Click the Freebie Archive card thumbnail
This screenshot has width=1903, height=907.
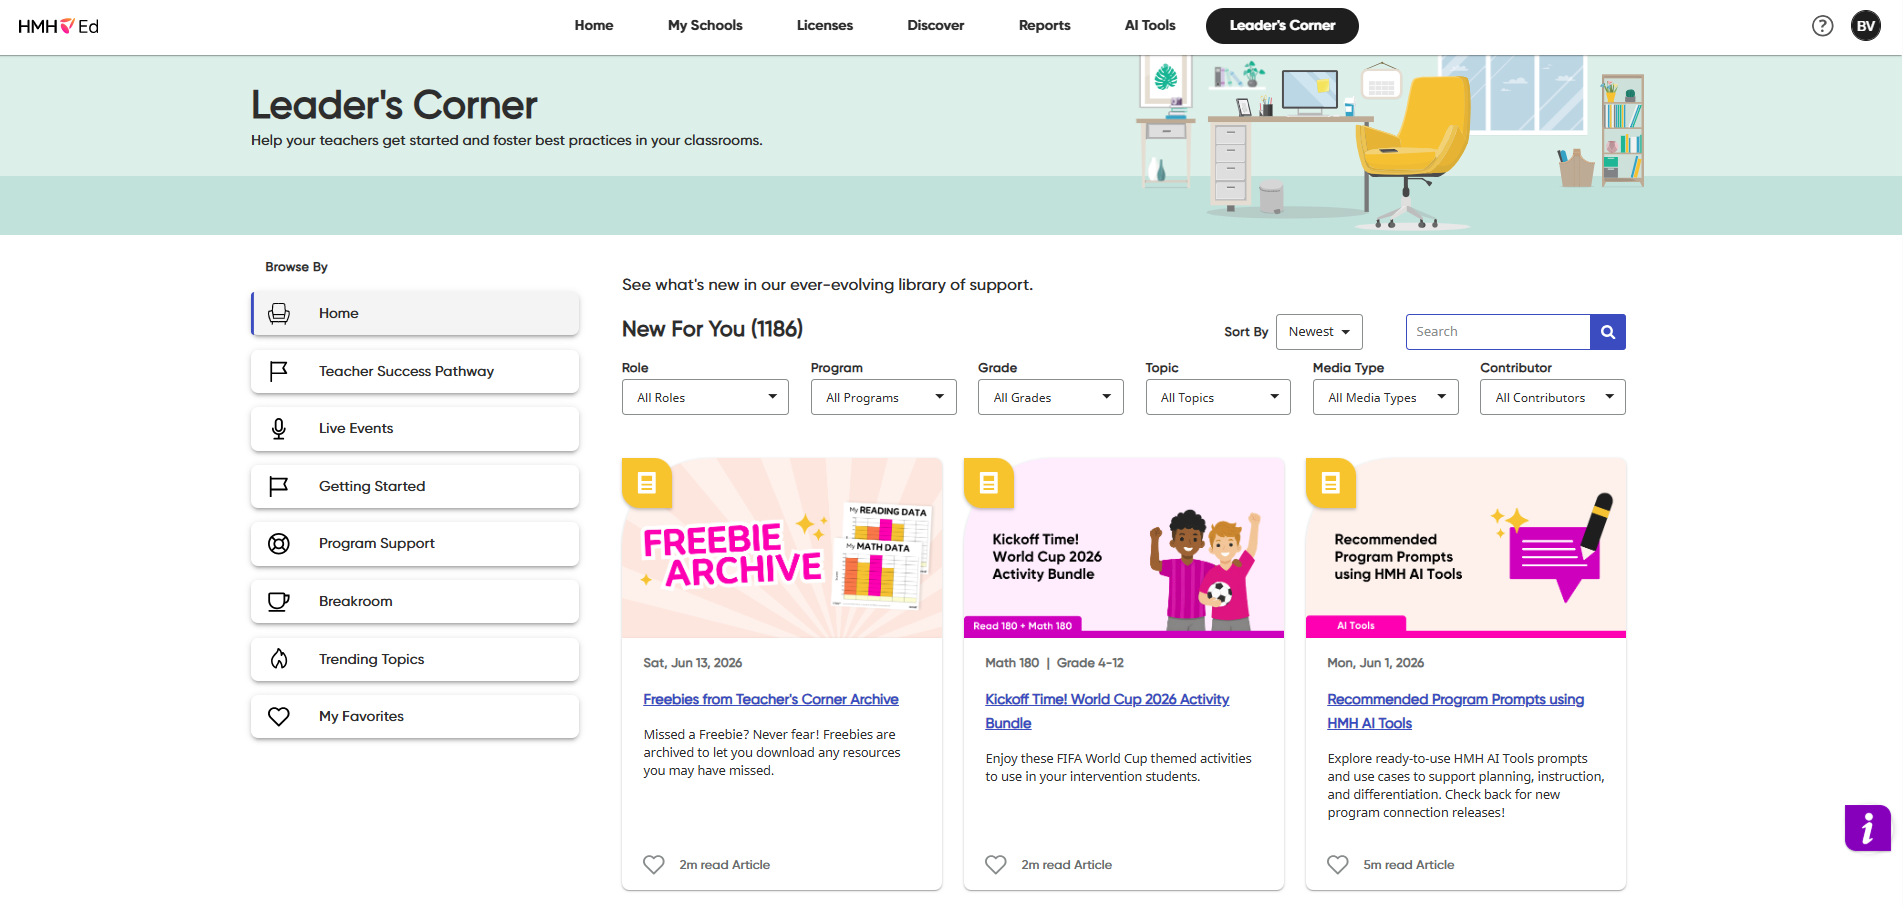782,548
